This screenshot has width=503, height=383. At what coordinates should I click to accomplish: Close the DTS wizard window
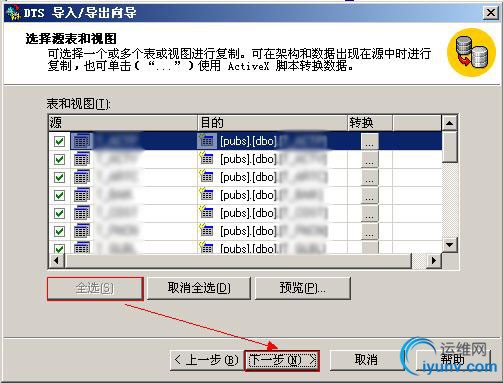pyautogui.click(x=491, y=13)
